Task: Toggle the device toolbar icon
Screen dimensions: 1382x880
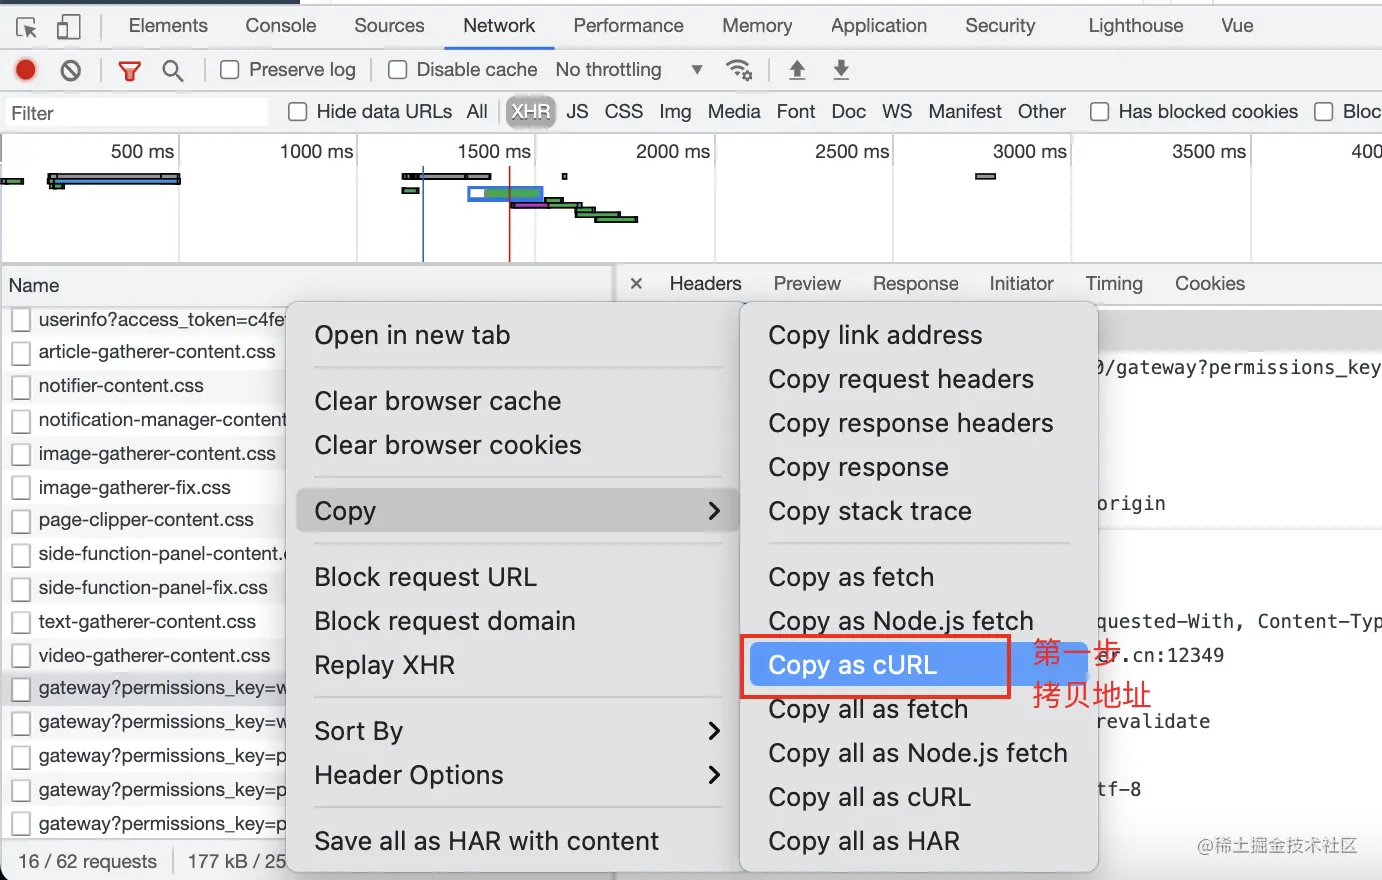Action: click(x=69, y=27)
